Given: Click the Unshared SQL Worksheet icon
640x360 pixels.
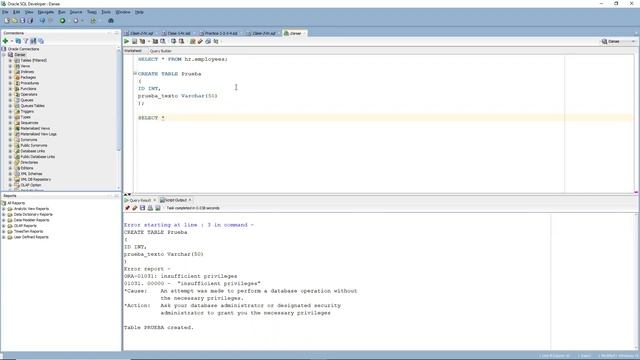Looking at the screenshot, I should [193, 41].
